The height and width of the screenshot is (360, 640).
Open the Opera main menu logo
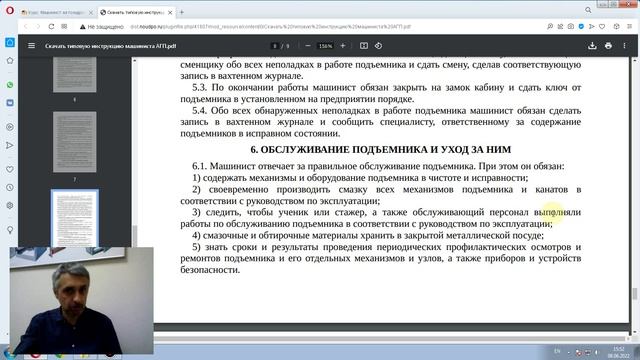10,11
